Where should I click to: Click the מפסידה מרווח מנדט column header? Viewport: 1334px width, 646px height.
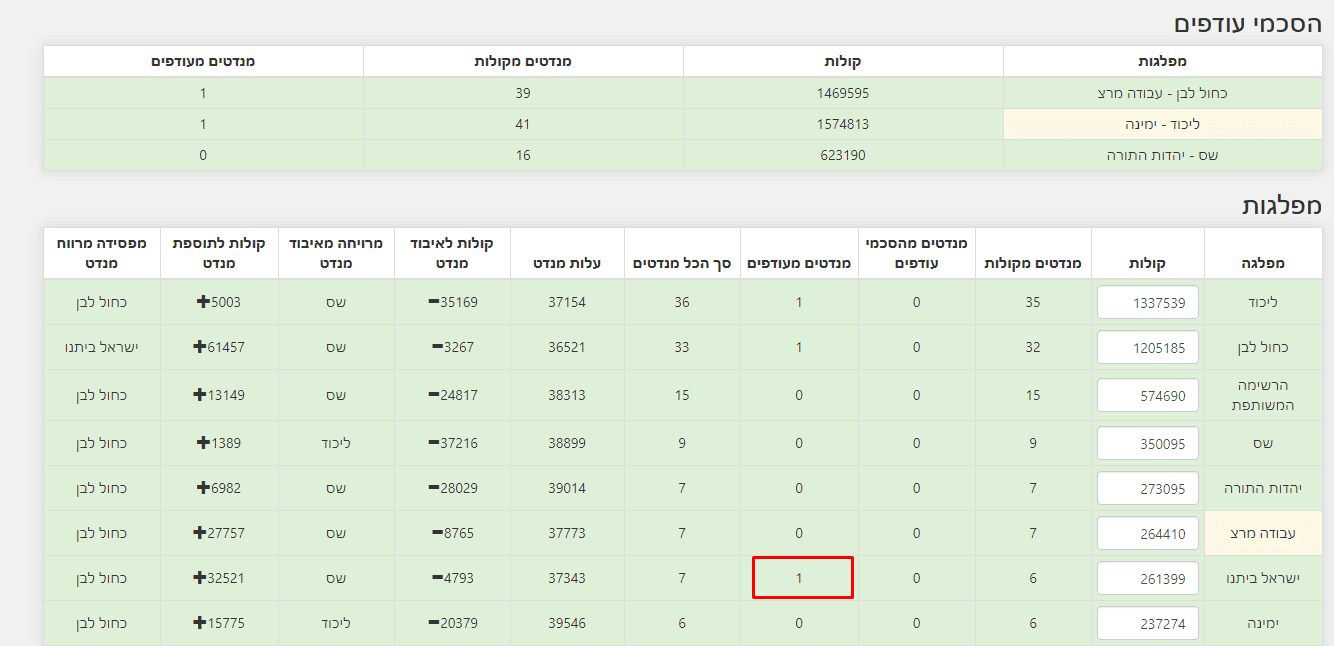click(x=102, y=253)
